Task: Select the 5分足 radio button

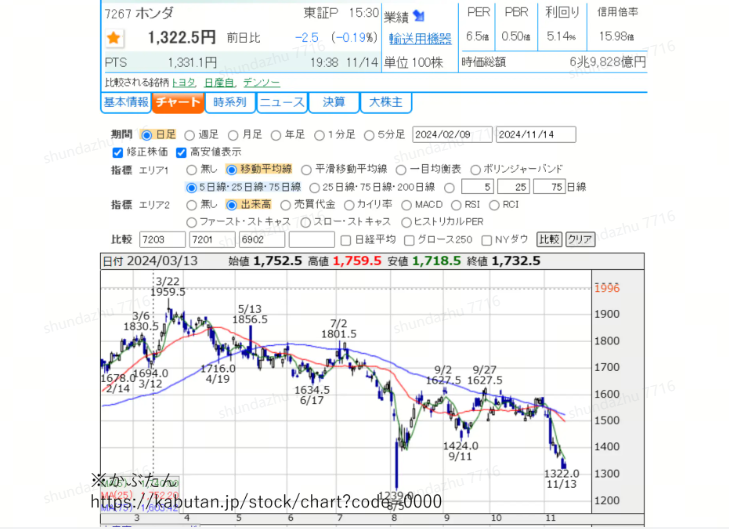Action: [x=369, y=135]
